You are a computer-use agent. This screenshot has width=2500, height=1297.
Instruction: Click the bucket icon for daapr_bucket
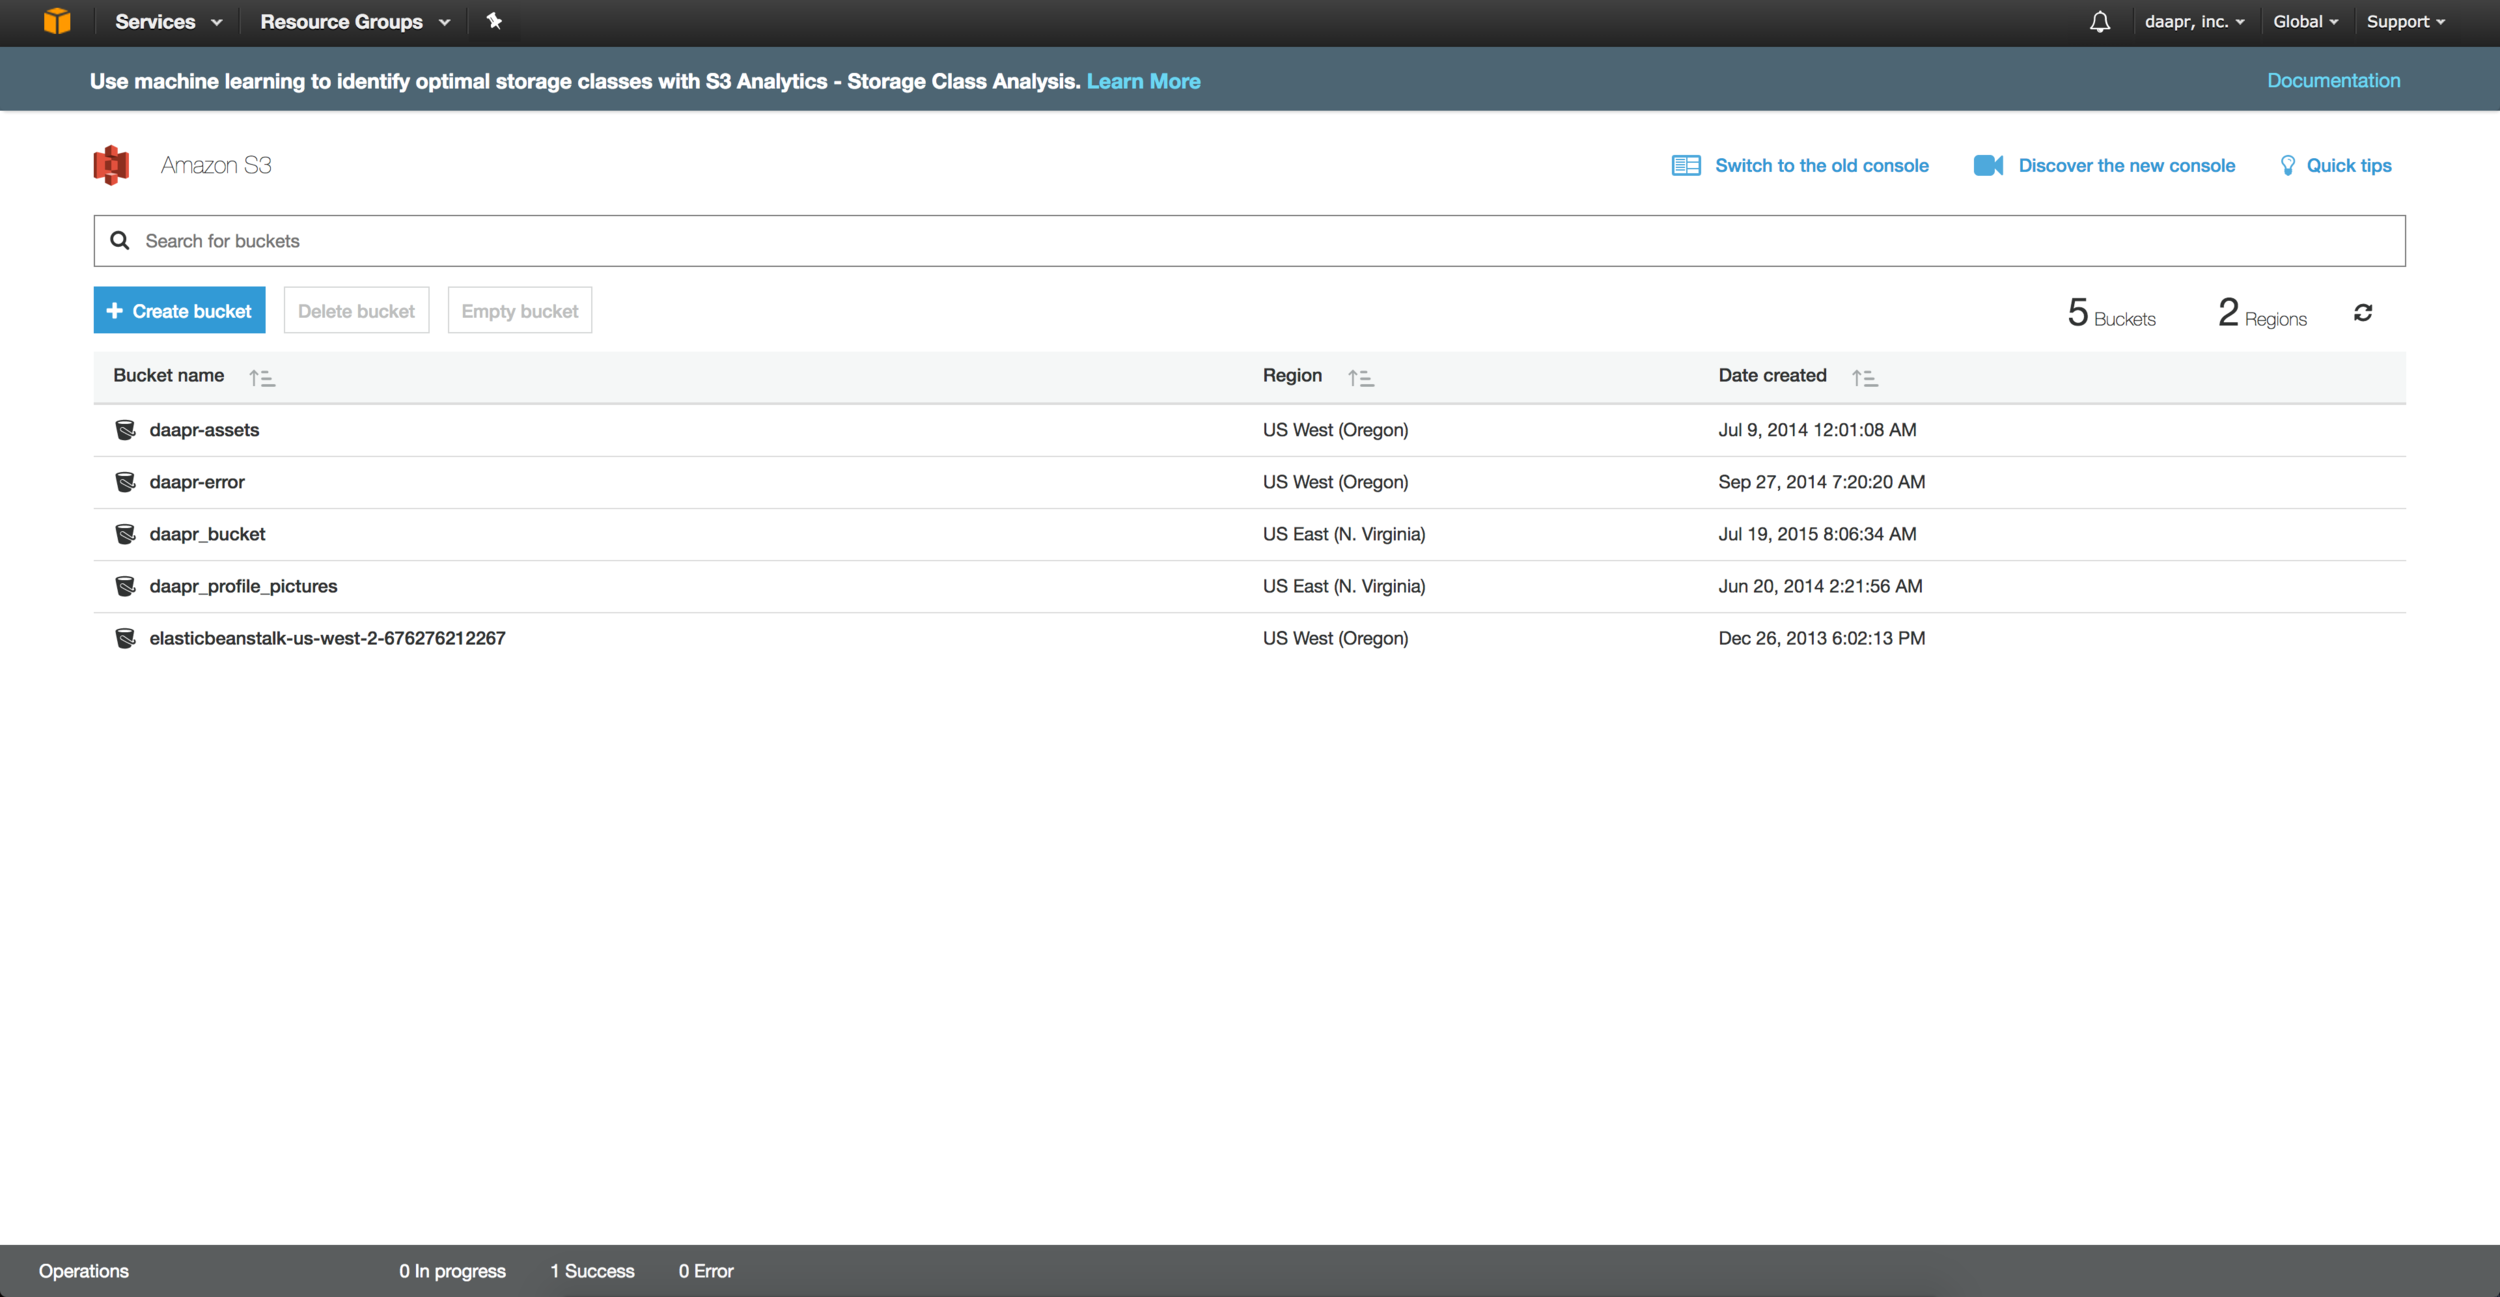[x=125, y=534]
